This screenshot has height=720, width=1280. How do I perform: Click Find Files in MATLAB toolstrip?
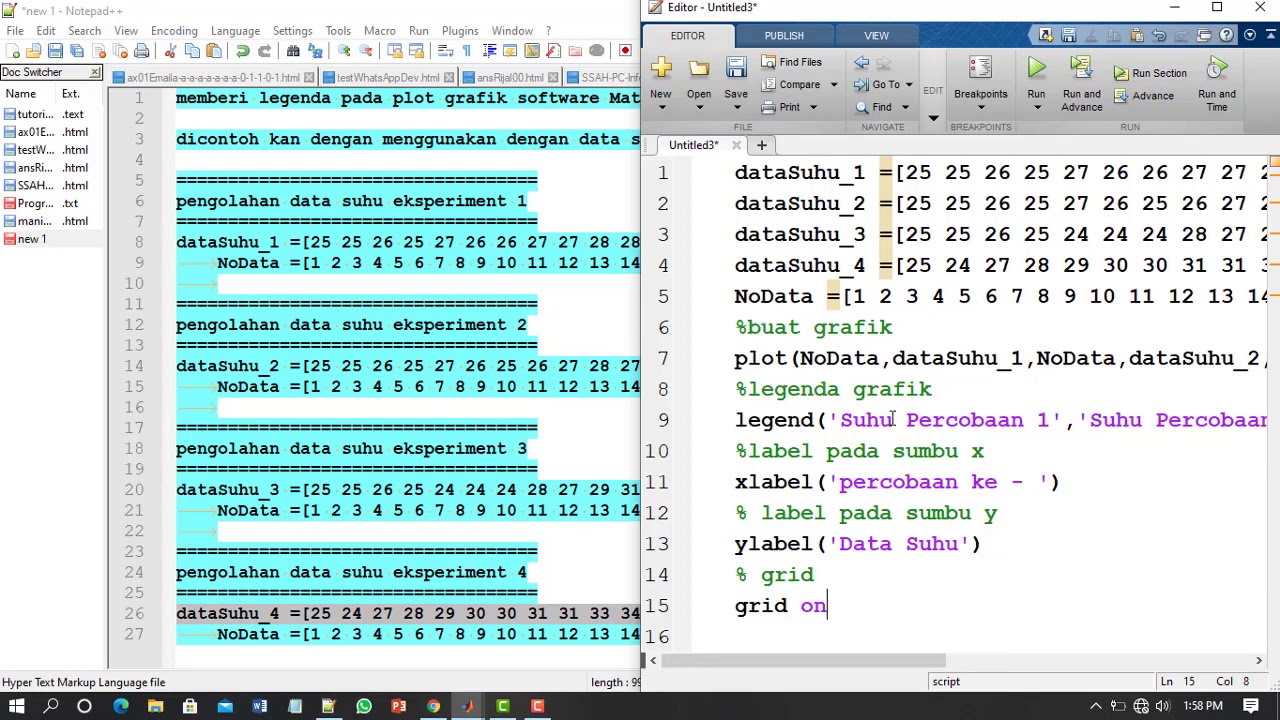point(791,62)
